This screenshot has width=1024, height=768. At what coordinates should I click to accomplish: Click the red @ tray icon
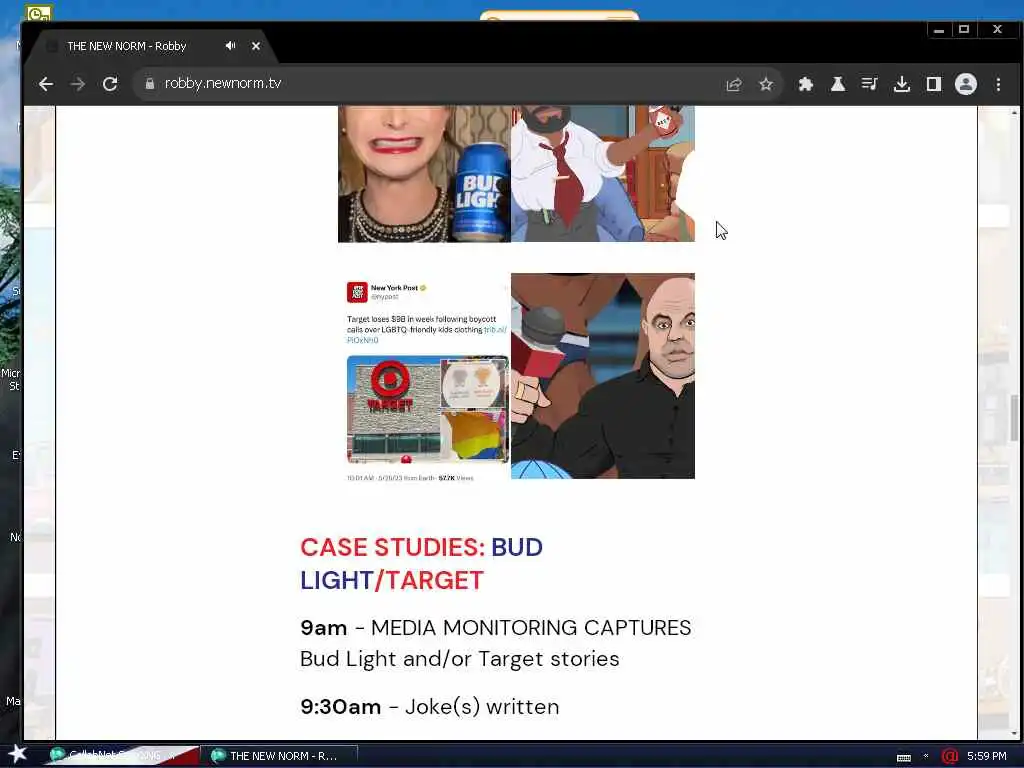pyautogui.click(x=950, y=756)
